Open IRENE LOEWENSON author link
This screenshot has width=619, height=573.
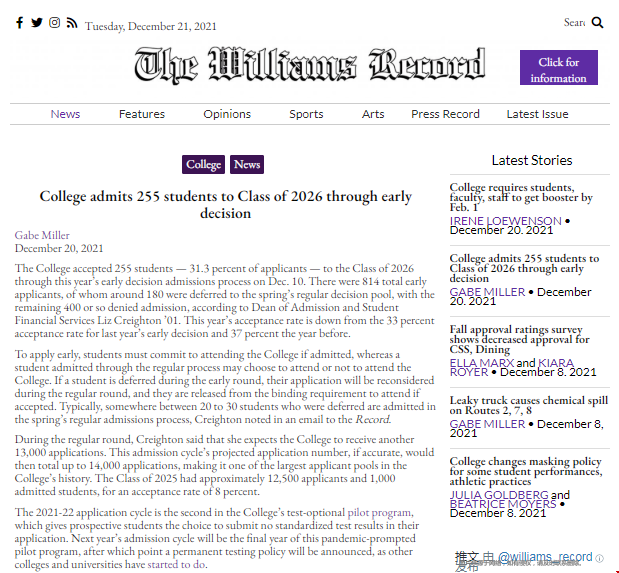[505, 221]
